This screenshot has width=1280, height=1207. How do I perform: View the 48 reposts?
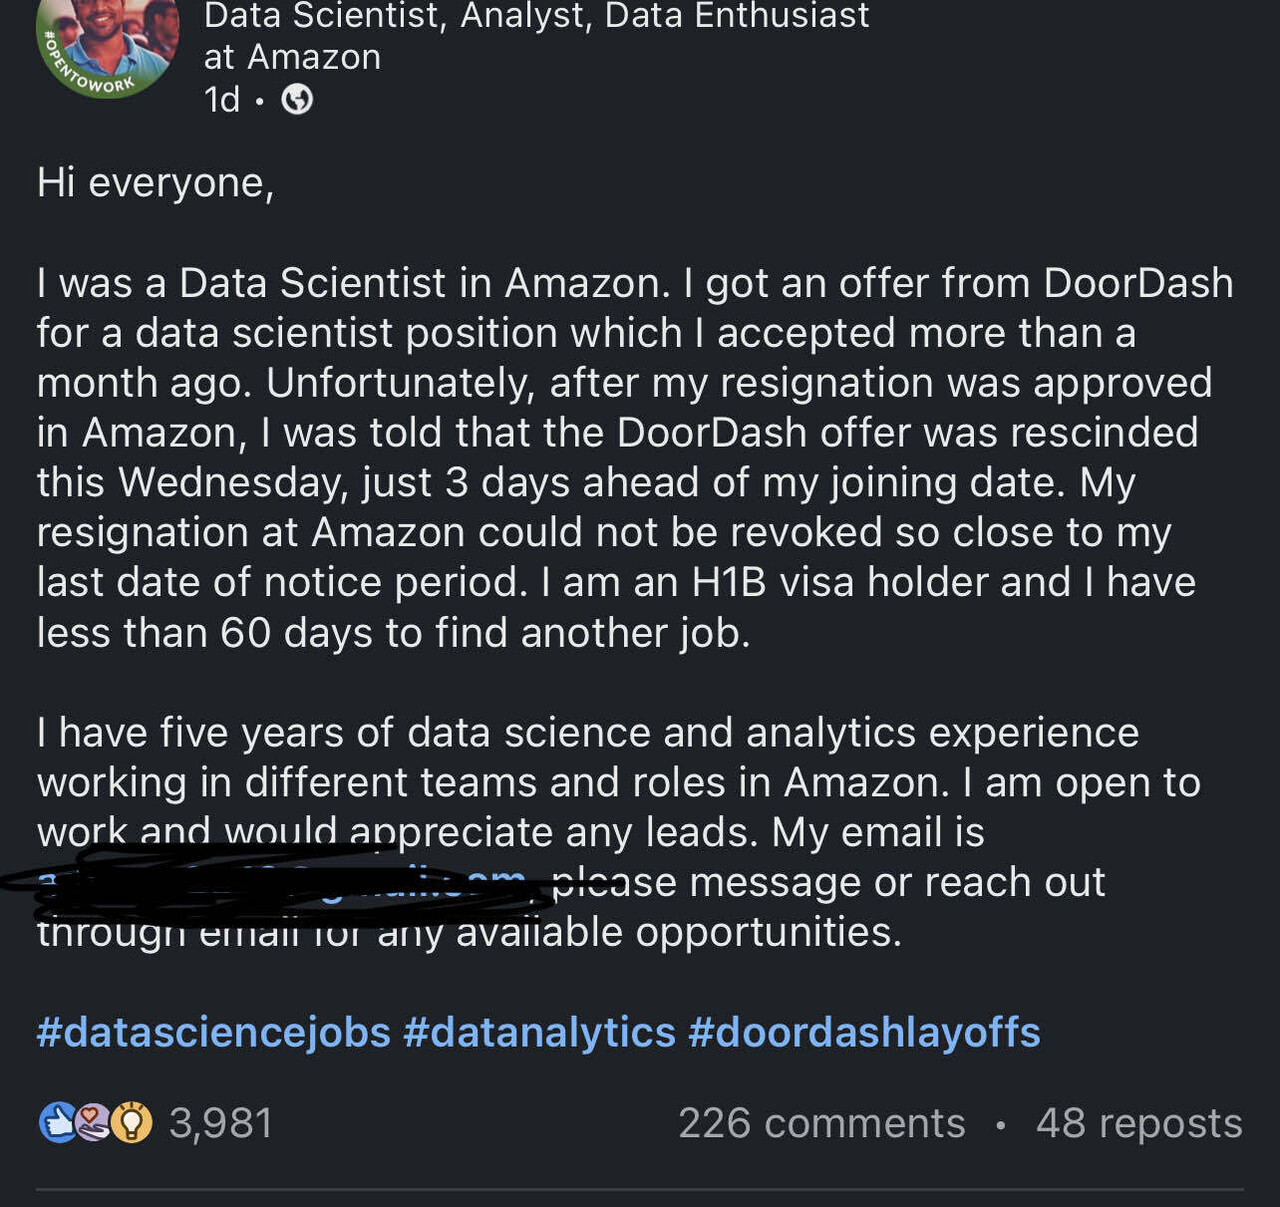[x=1138, y=1123]
